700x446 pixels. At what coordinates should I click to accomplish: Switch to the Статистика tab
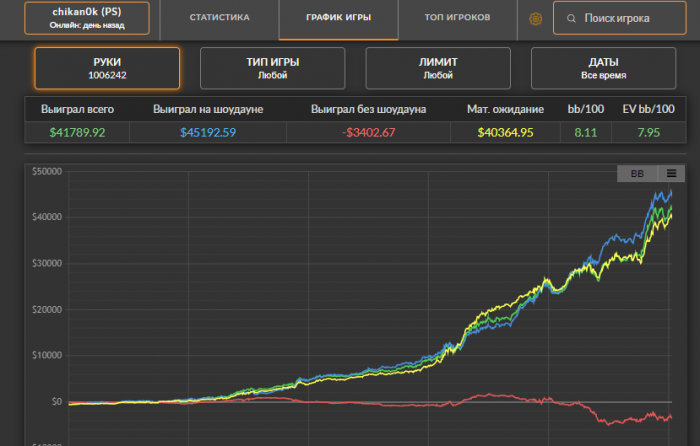click(x=219, y=18)
